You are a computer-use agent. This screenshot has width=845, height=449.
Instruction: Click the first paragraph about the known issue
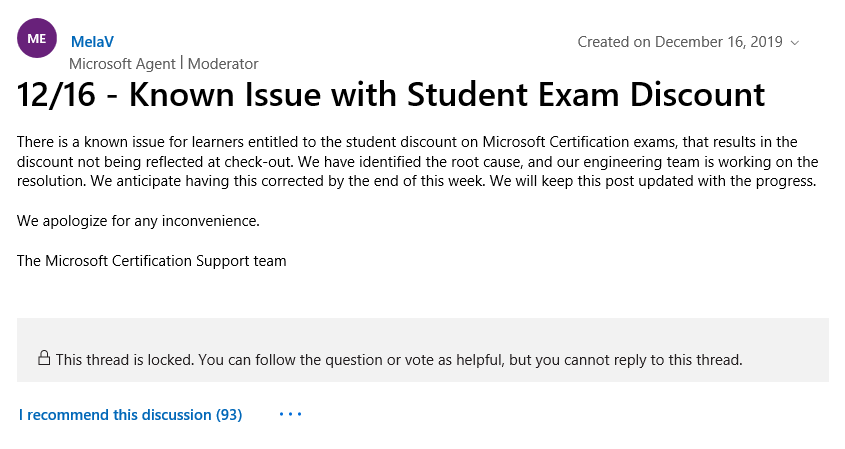pos(418,161)
